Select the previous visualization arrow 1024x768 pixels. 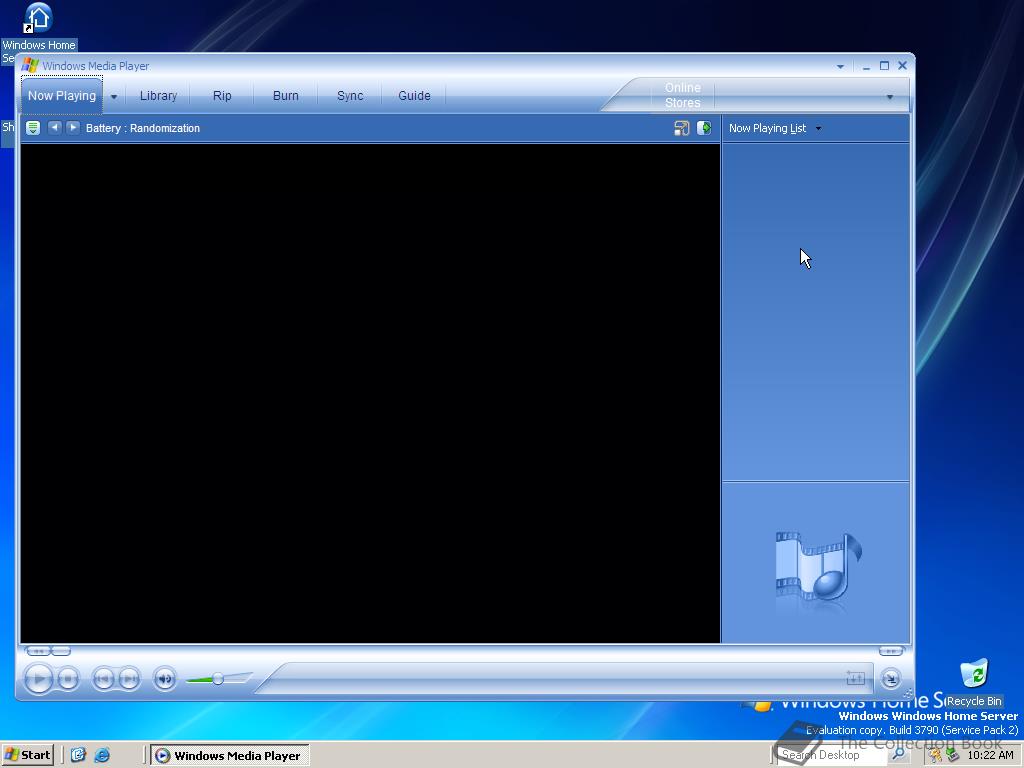click(x=54, y=127)
